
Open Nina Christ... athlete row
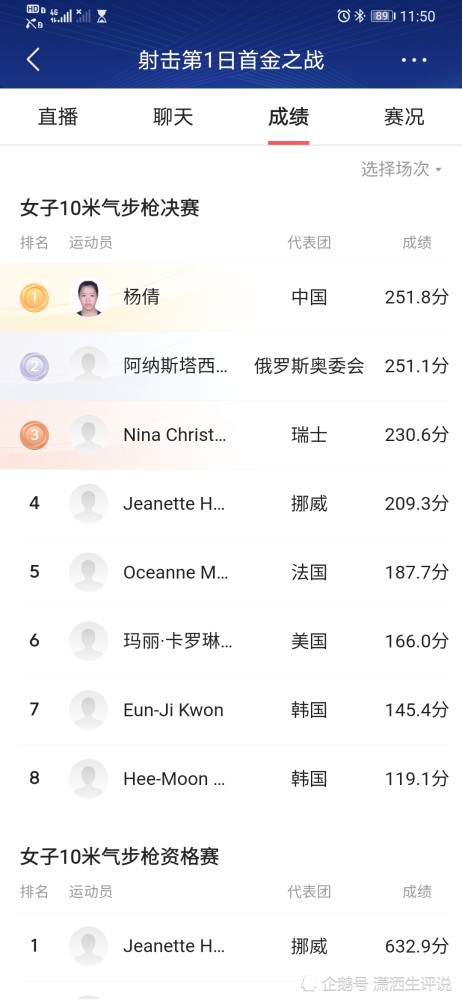coord(231,435)
